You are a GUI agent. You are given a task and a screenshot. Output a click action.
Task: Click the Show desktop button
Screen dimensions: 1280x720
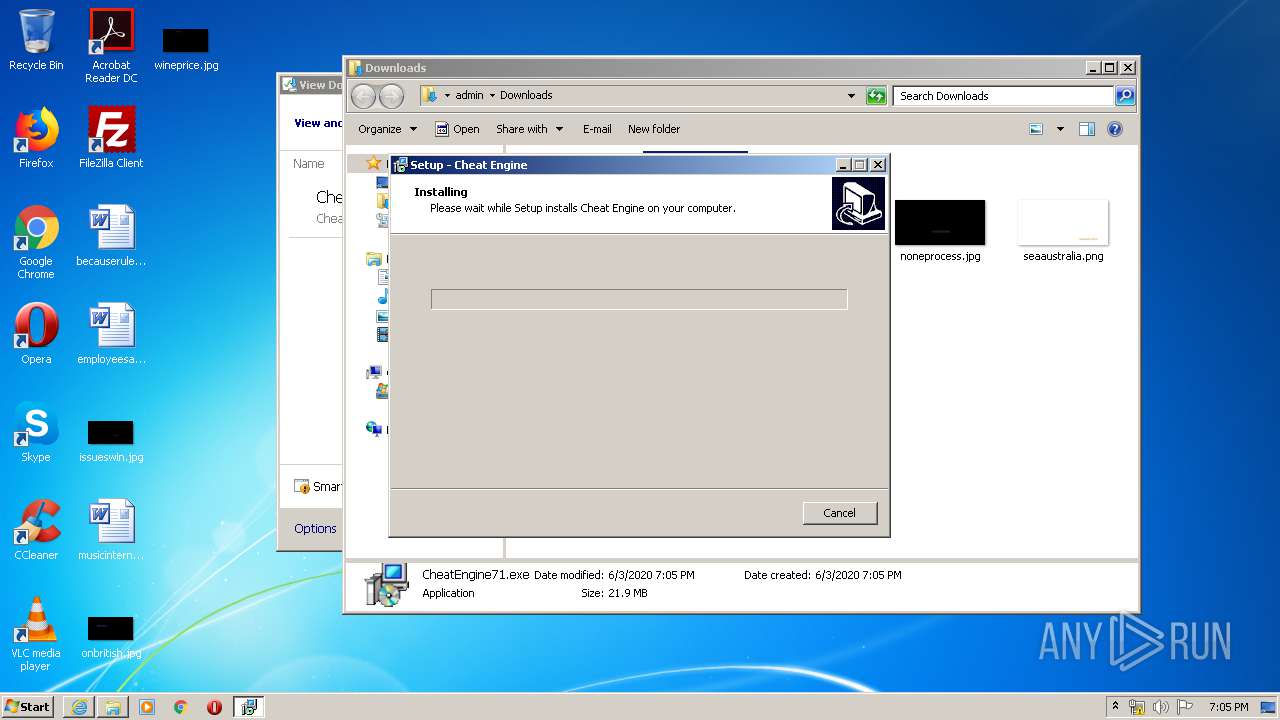pos(1269,707)
